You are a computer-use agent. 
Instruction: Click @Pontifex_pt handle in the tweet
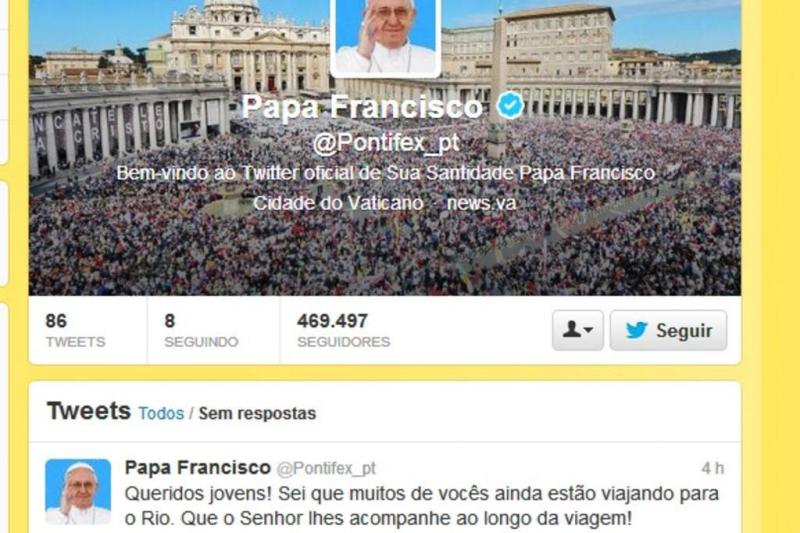[326, 468]
